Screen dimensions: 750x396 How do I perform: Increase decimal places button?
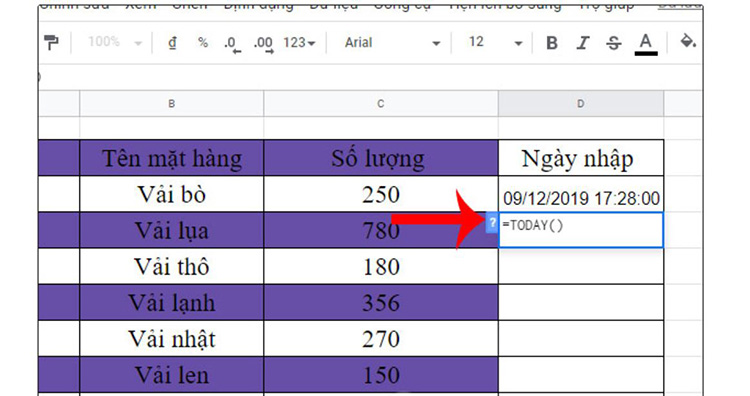pos(264,44)
